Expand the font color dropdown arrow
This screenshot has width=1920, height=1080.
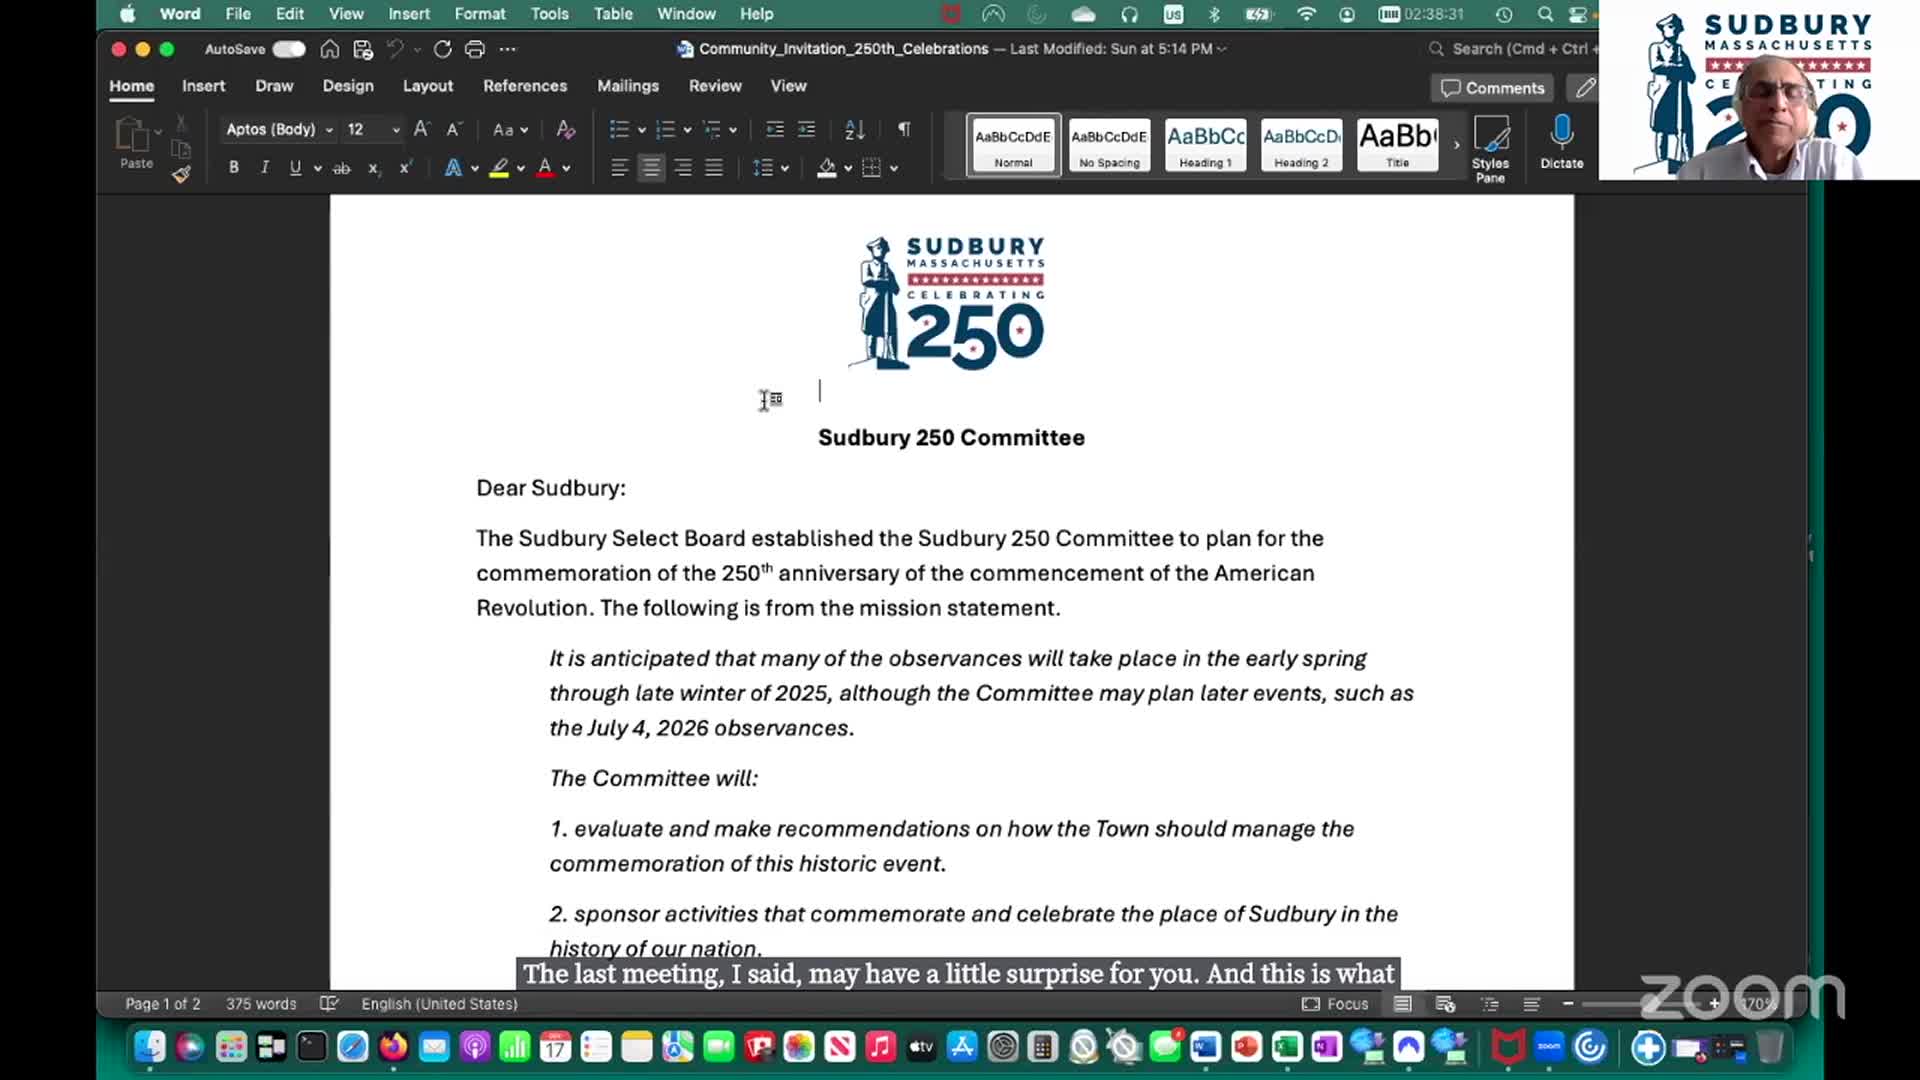pos(567,169)
